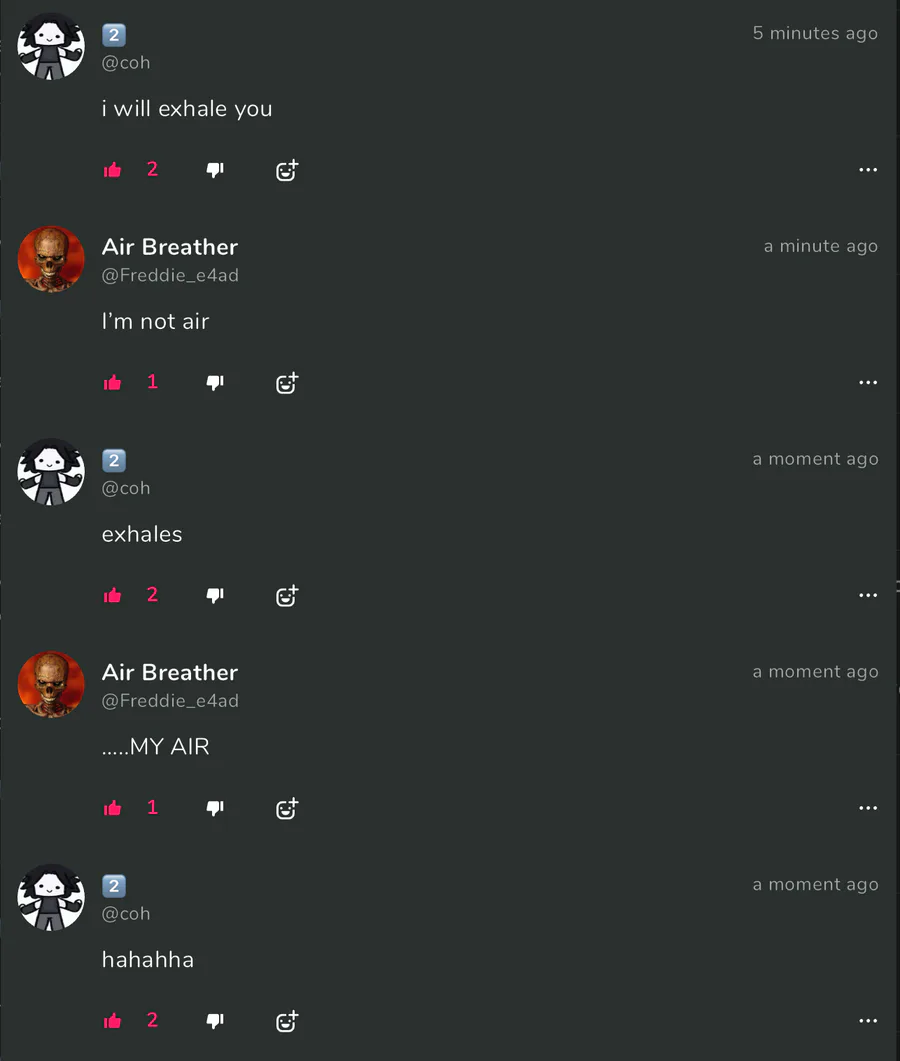The image size is (900, 1061).
Task: Toggle like on "I'm not air" comment
Action: [112, 383]
